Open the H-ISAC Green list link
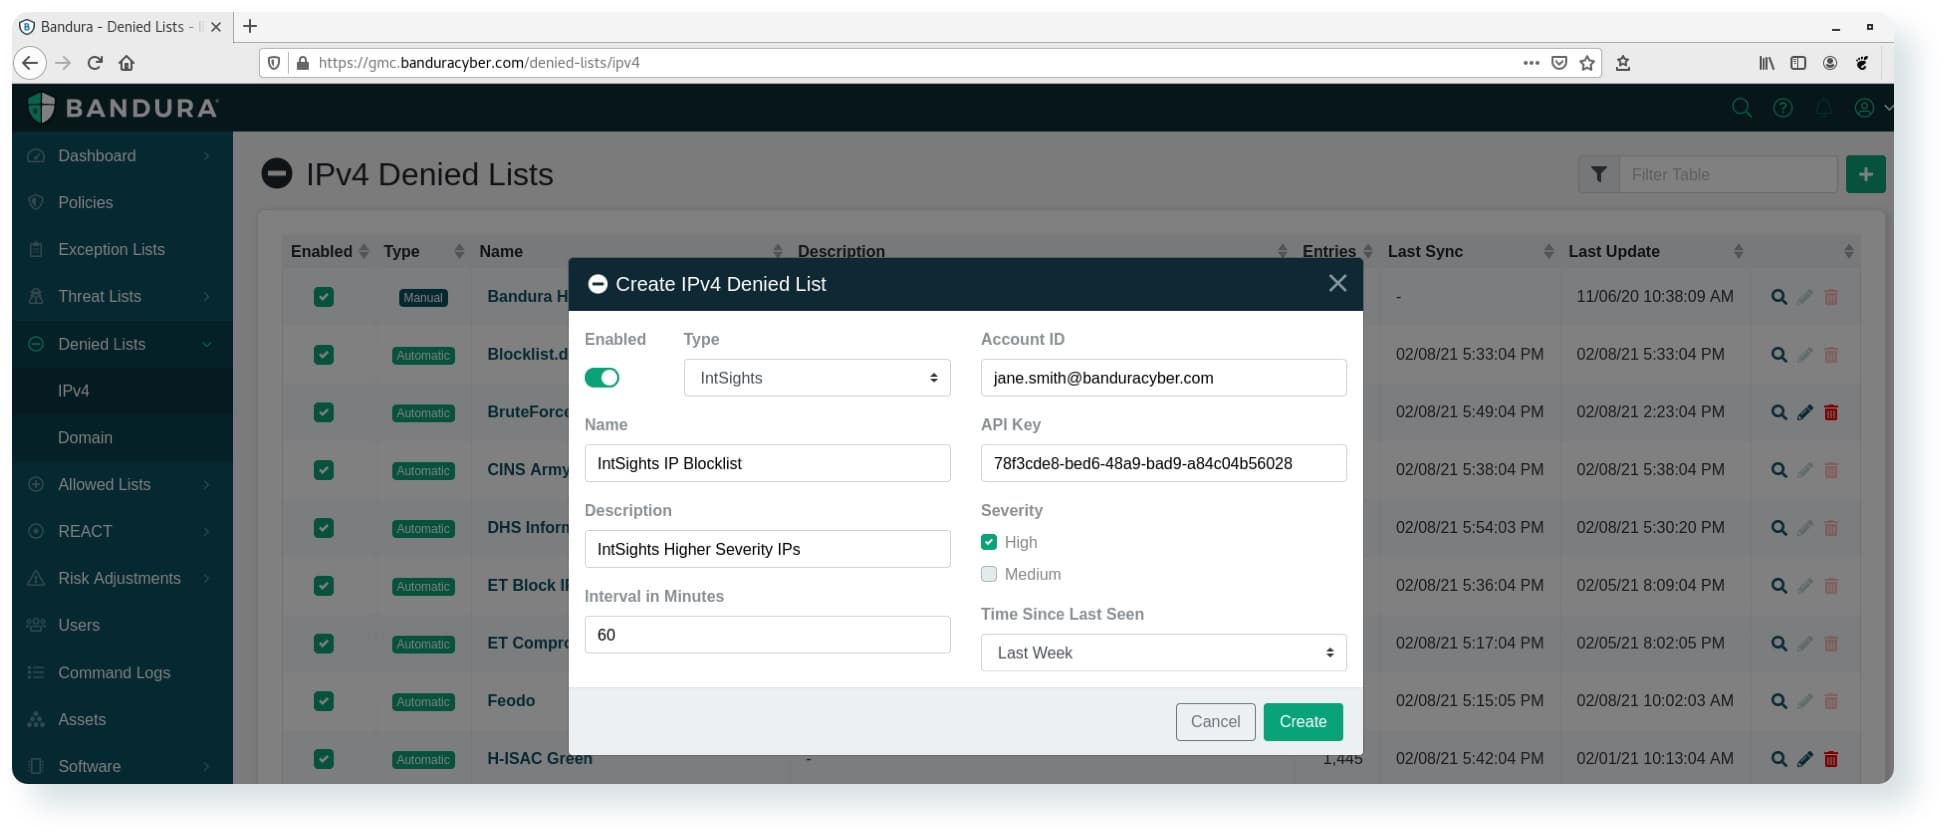Screen dimensions: 1946x836 540,759
